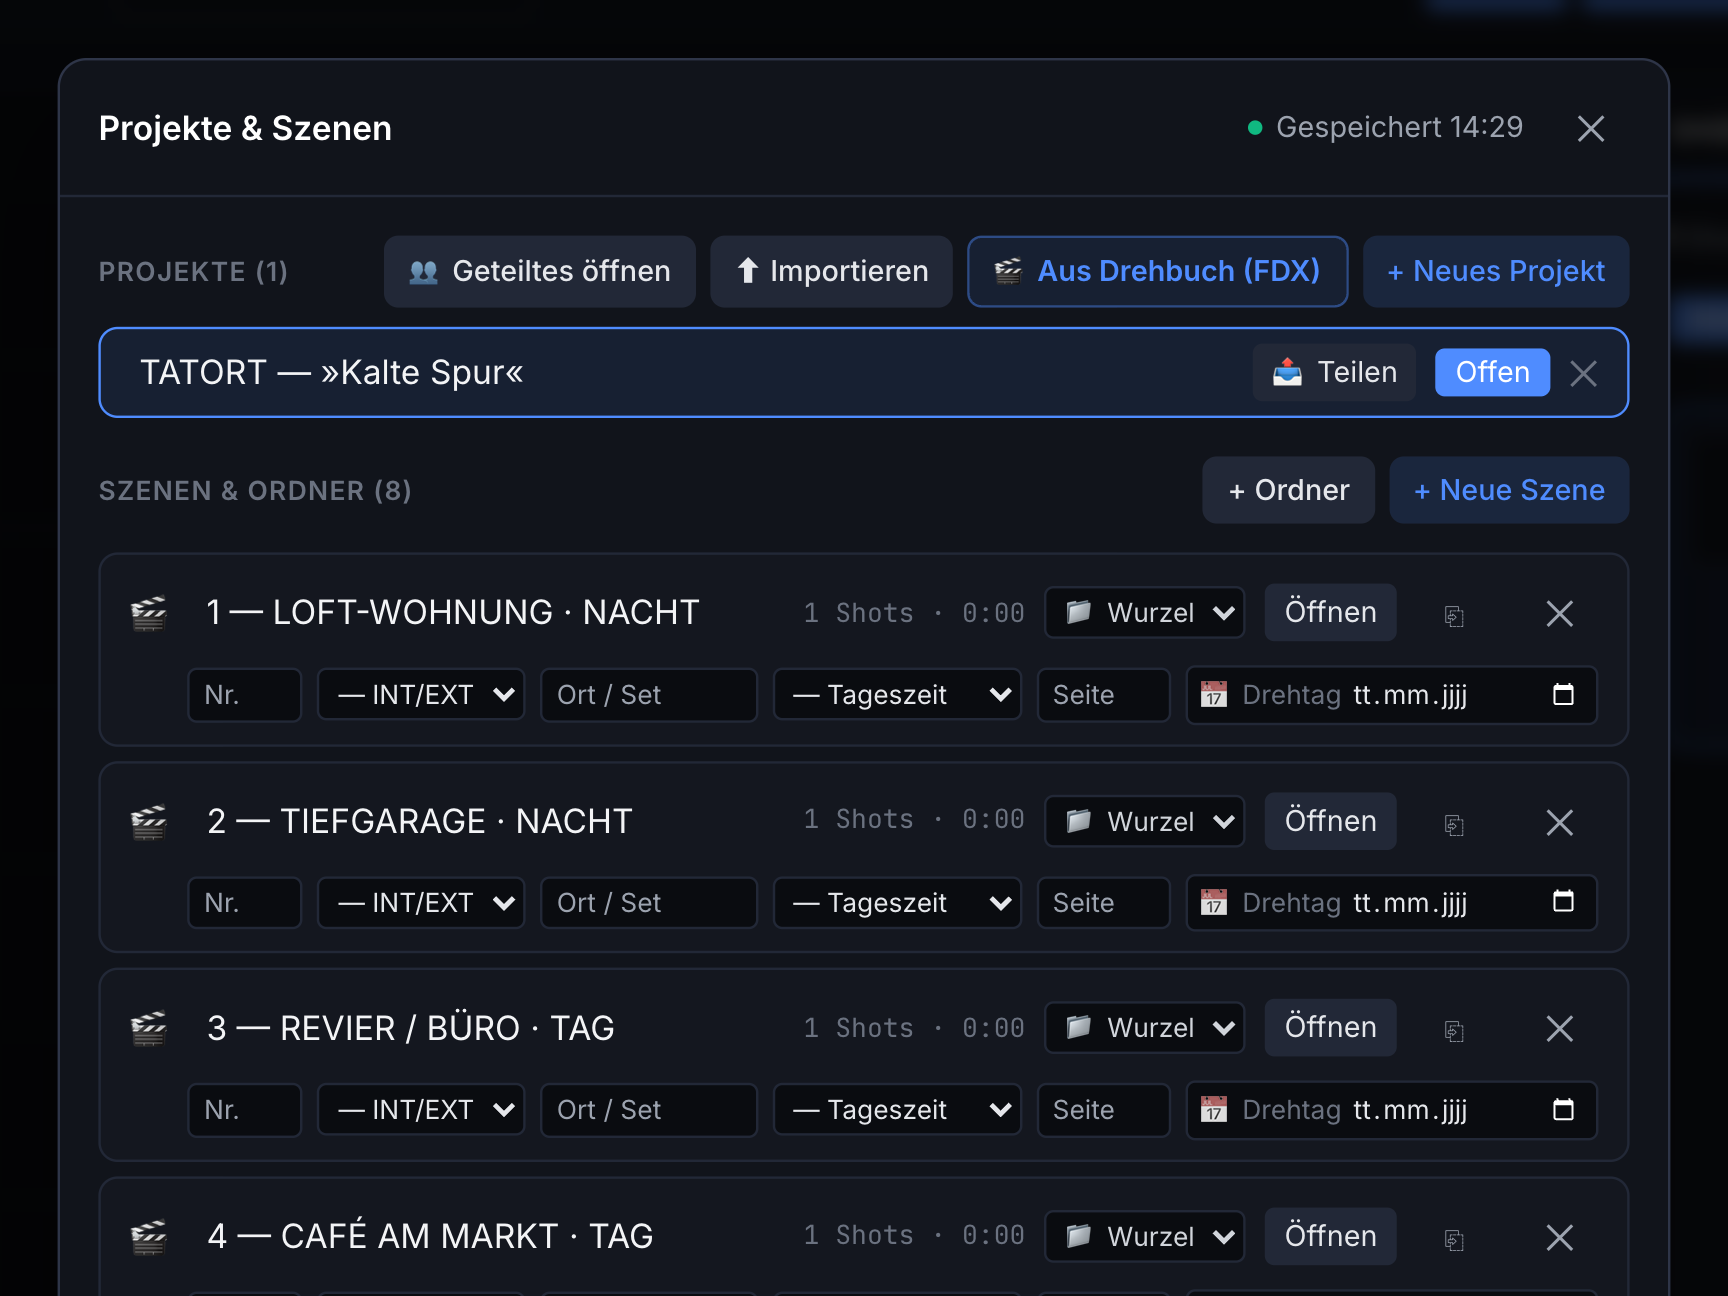This screenshot has width=1728, height=1296.
Task: Click the Offen project status button
Action: pos(1492,372)
